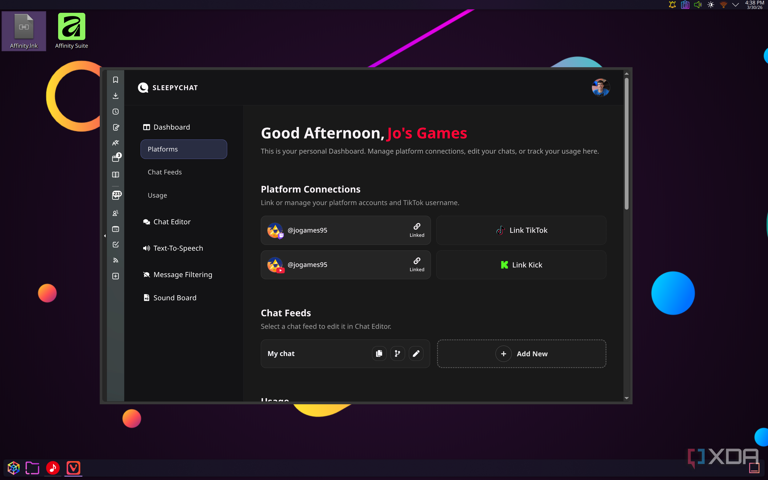768x480 pixels.
Task: Open the Tasks panel in the sidebar
Action: pyautogui.click(x=116, y=245)
